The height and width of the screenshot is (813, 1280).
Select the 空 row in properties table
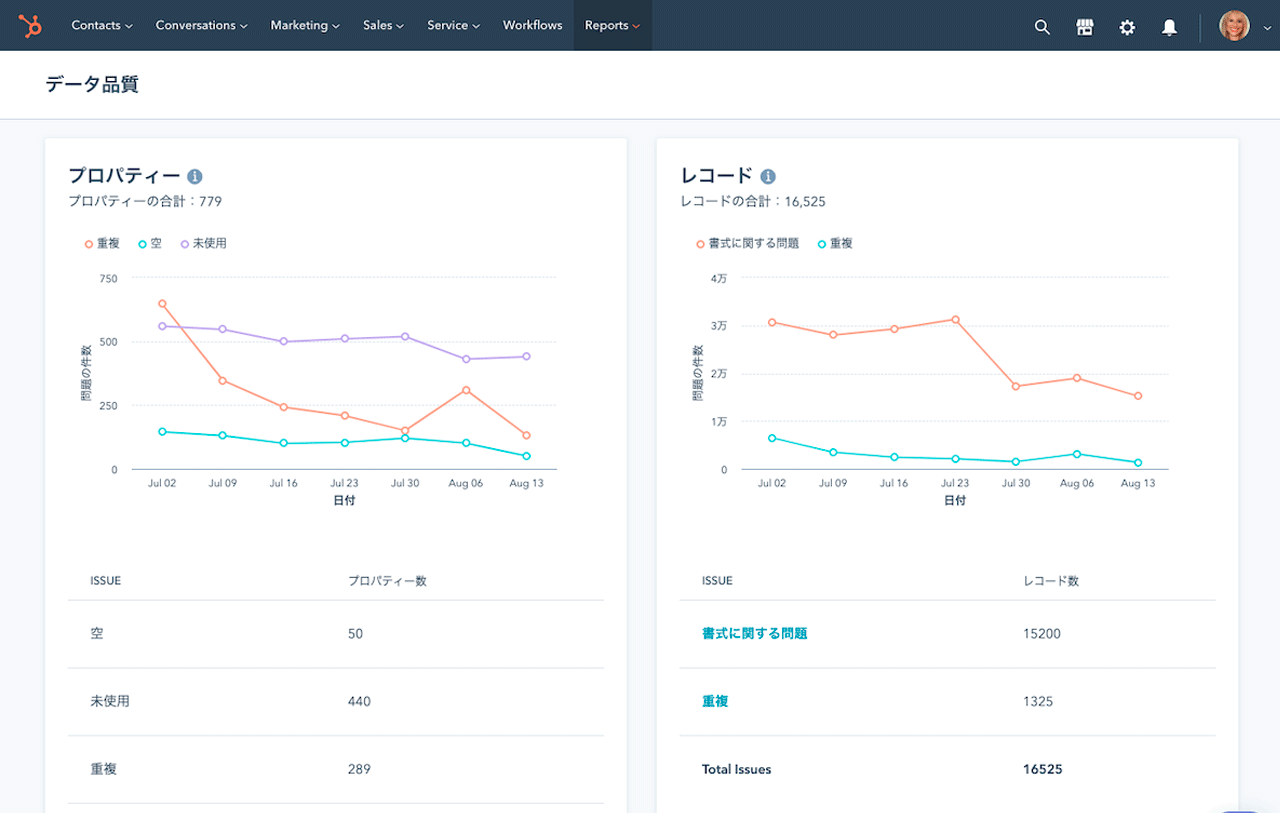point(336,634)
